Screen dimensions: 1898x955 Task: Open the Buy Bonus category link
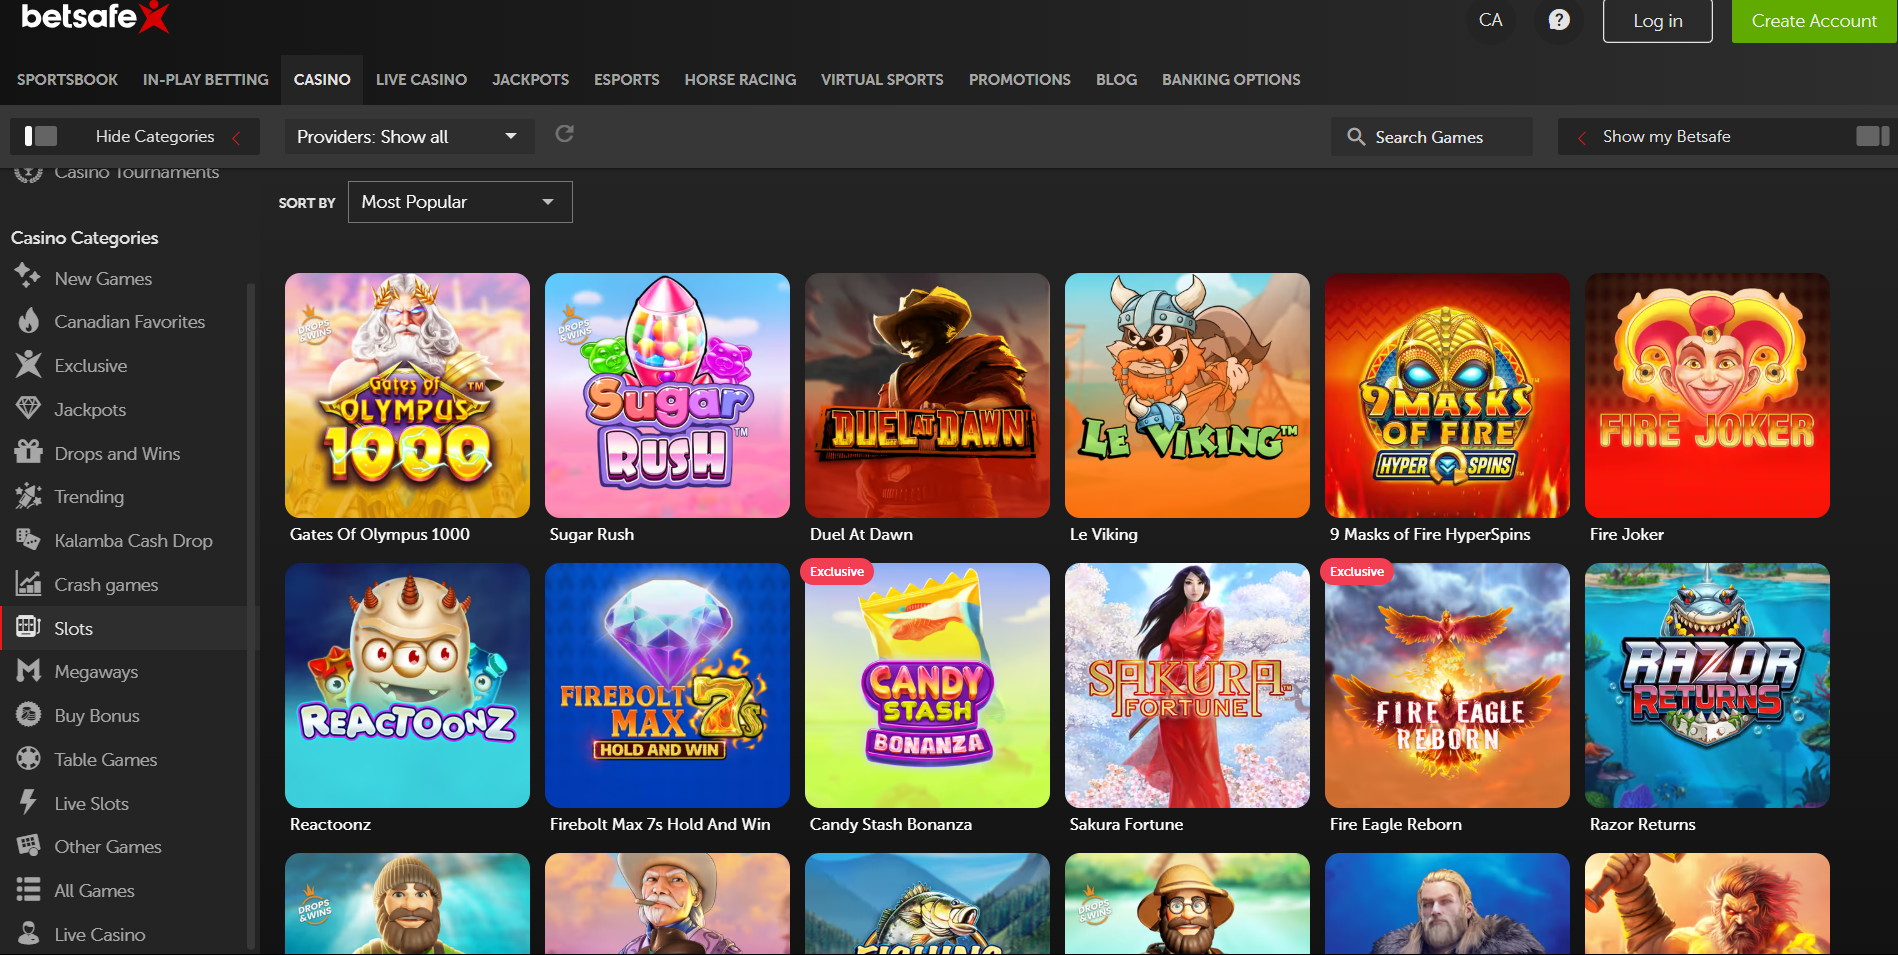[x=97, y=716]
